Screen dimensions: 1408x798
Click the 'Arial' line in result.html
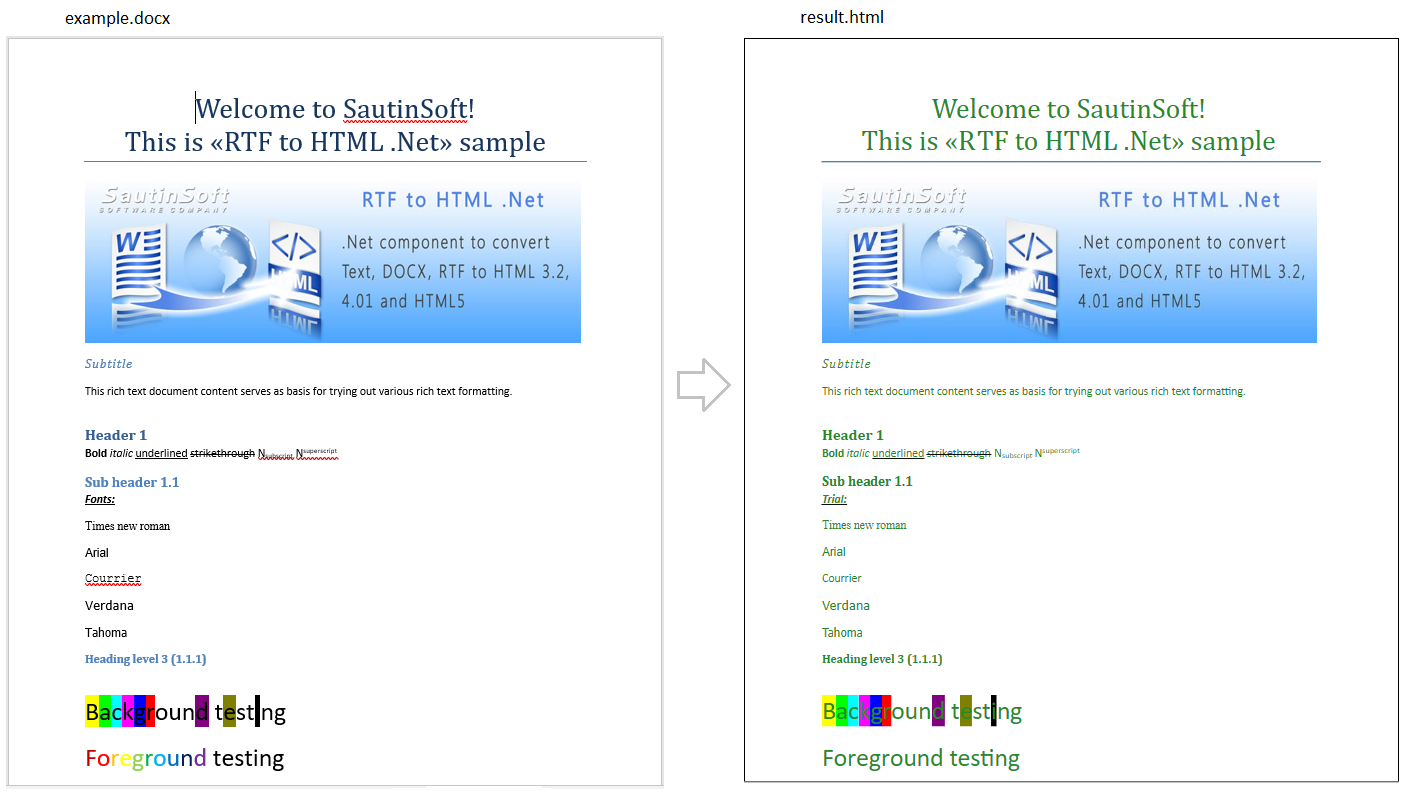[x=834, y=552]
